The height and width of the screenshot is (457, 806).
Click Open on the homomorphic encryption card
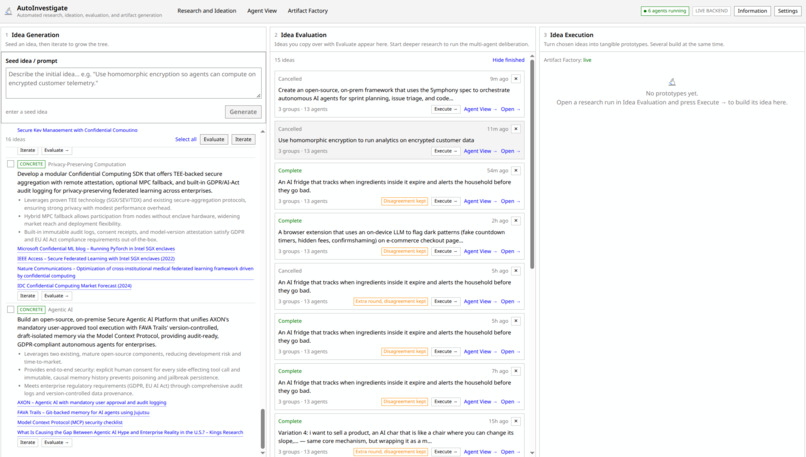coord(510,151)
